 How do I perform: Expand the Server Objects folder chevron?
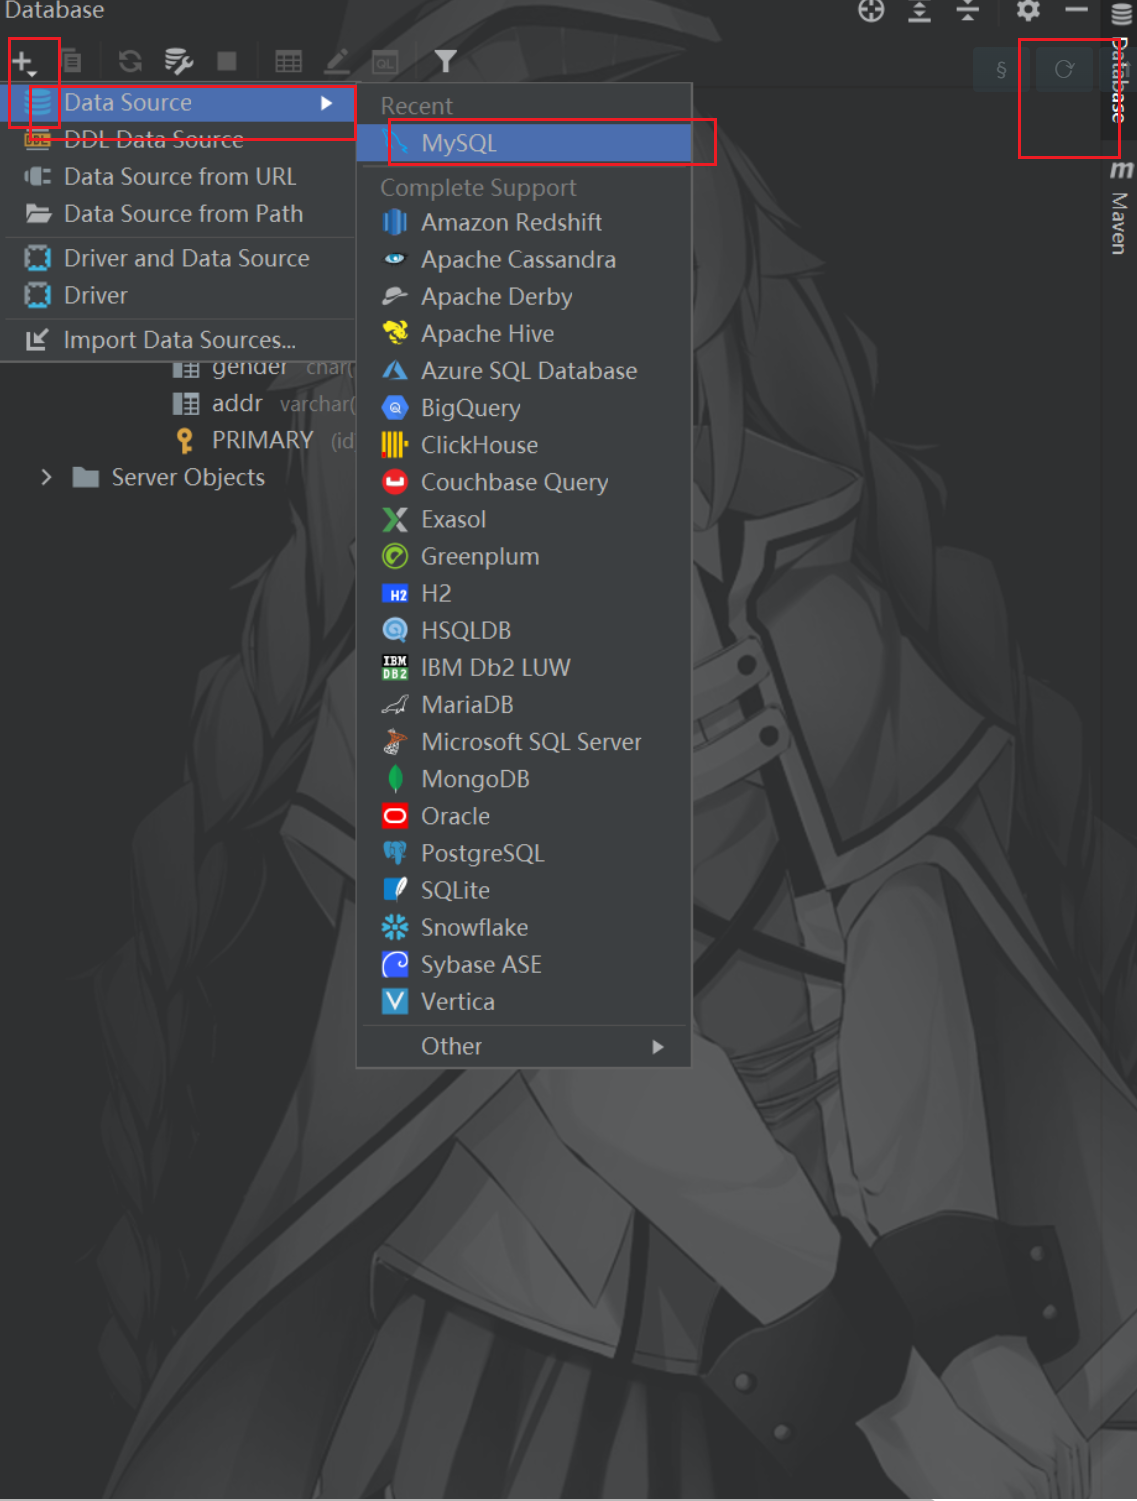(x=46, y=478)
